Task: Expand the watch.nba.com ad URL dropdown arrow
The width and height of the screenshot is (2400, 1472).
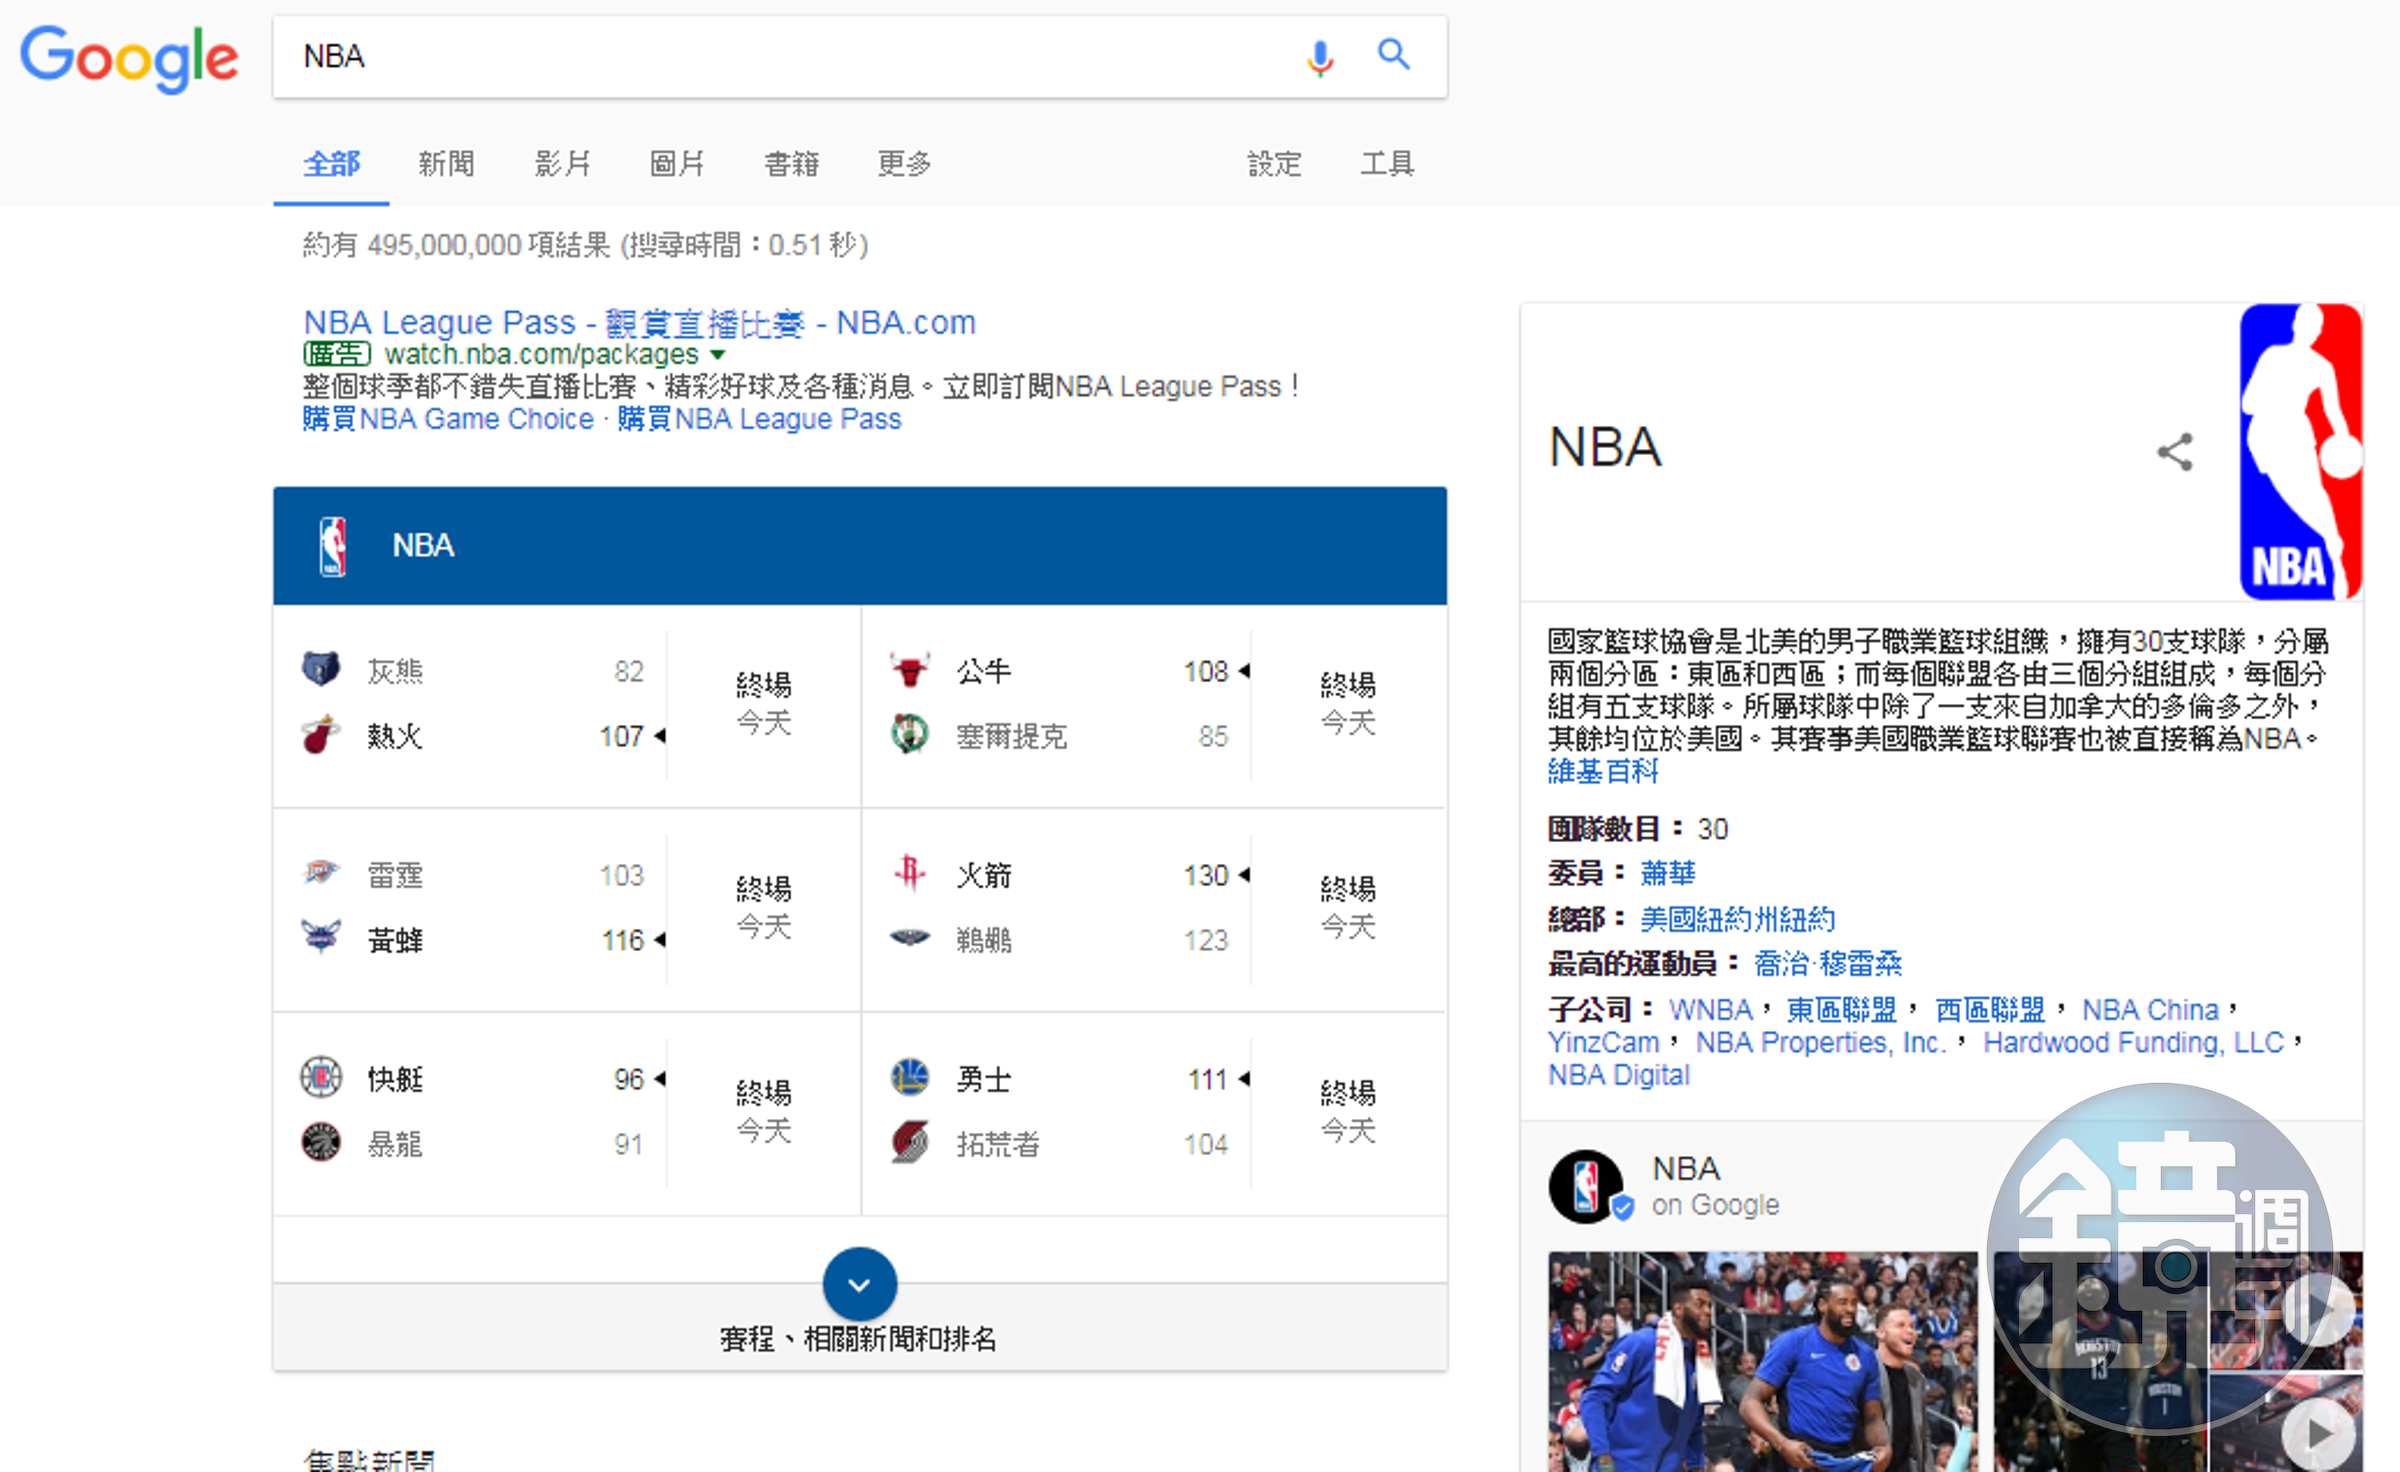Action: tap(717, 355)
